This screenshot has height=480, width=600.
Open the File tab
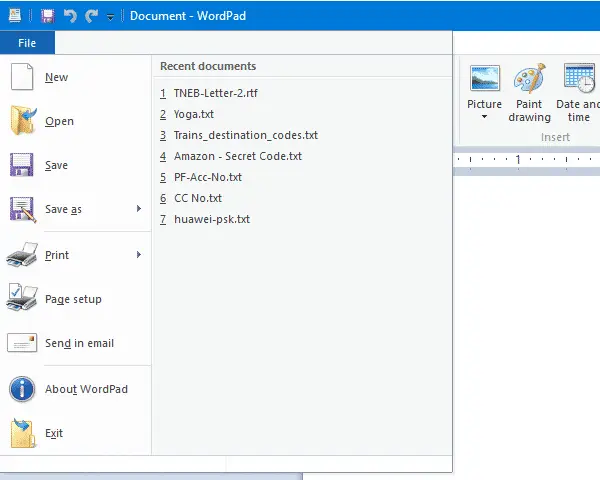(x=27, y=43)
